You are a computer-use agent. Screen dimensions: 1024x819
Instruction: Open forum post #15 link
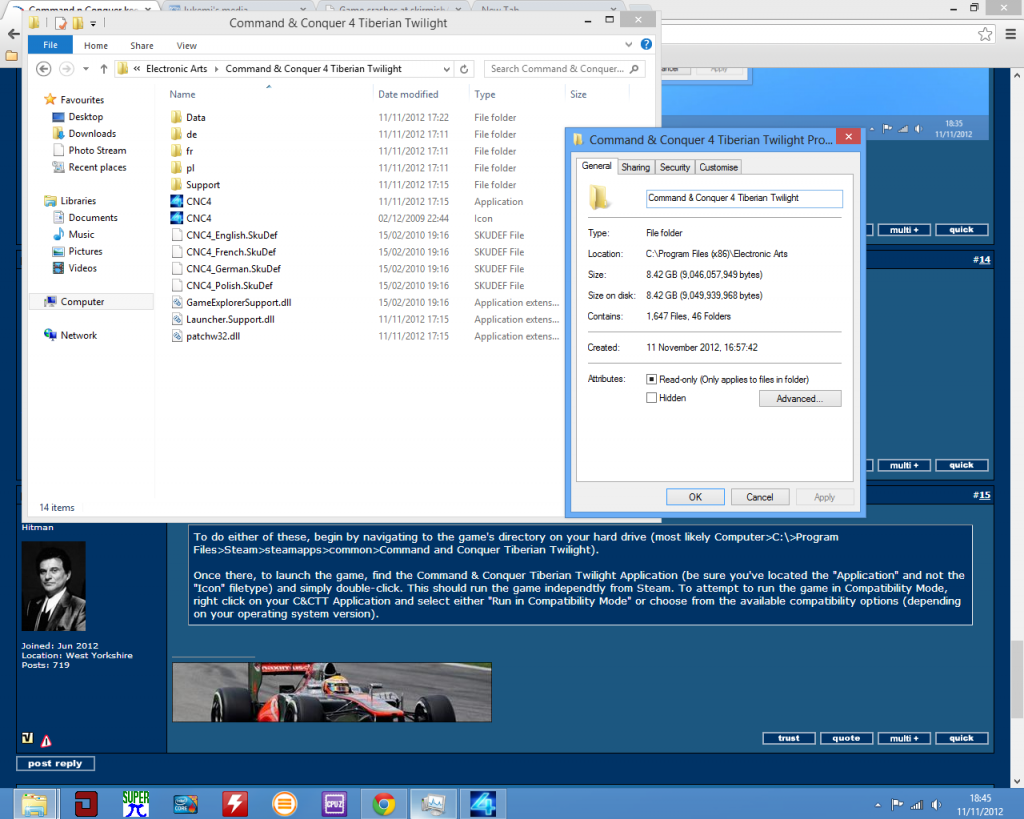(982, 495)
